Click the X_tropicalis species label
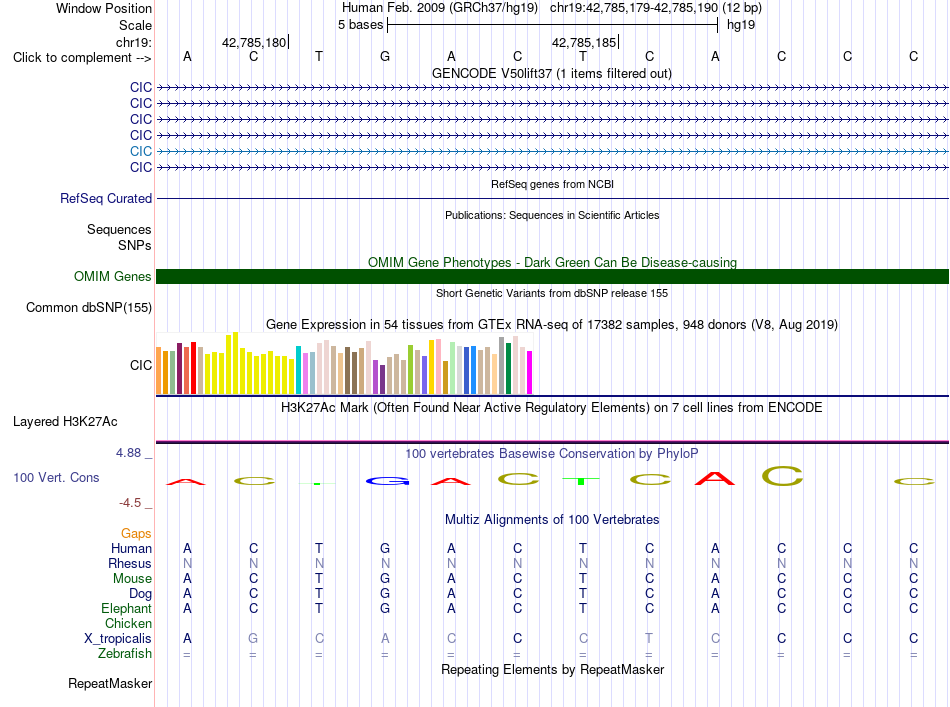 tap(118, 639)
